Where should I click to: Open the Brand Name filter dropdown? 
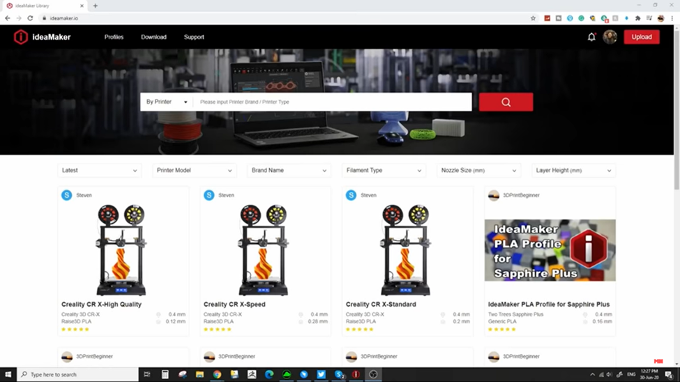click(x=289, y=170)
